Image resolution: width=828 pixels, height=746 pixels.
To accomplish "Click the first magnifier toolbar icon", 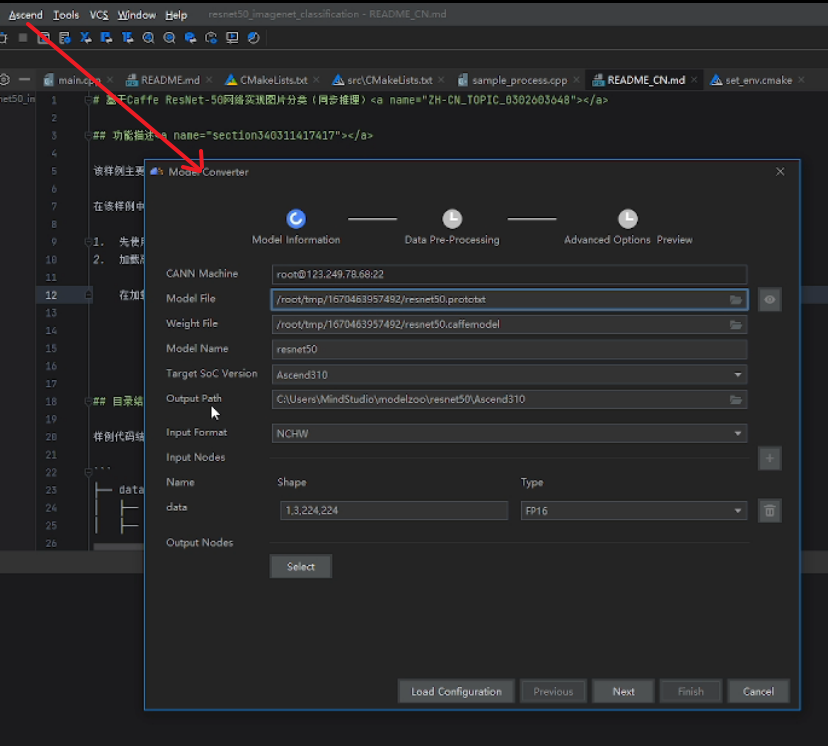I will pyautogui.click(x=148, y=37).
